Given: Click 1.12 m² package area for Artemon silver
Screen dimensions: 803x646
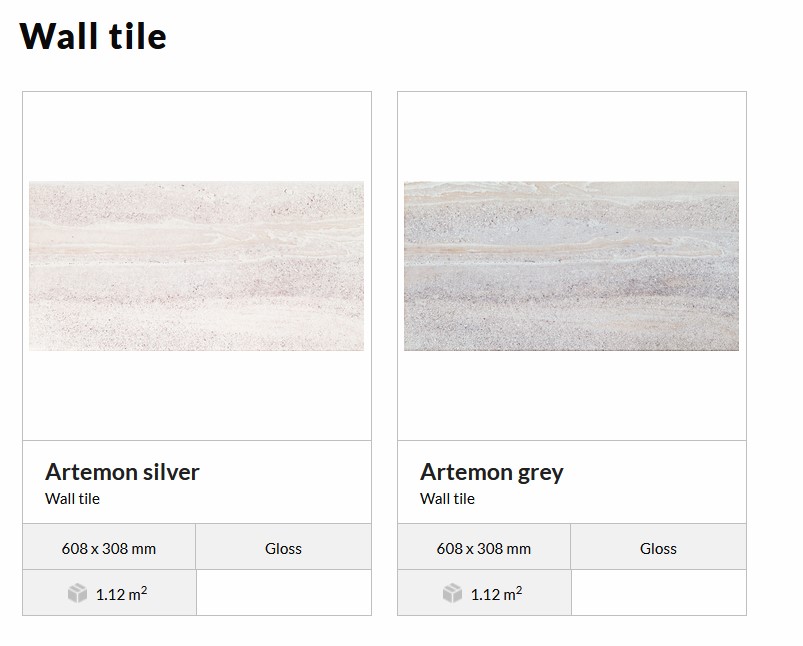Looking at the screenshot, I should [x=121, y=594].
